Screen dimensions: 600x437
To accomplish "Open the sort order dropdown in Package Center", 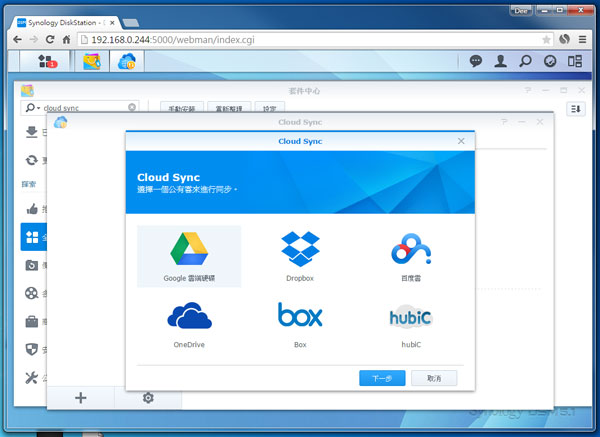I will [576, 108].
